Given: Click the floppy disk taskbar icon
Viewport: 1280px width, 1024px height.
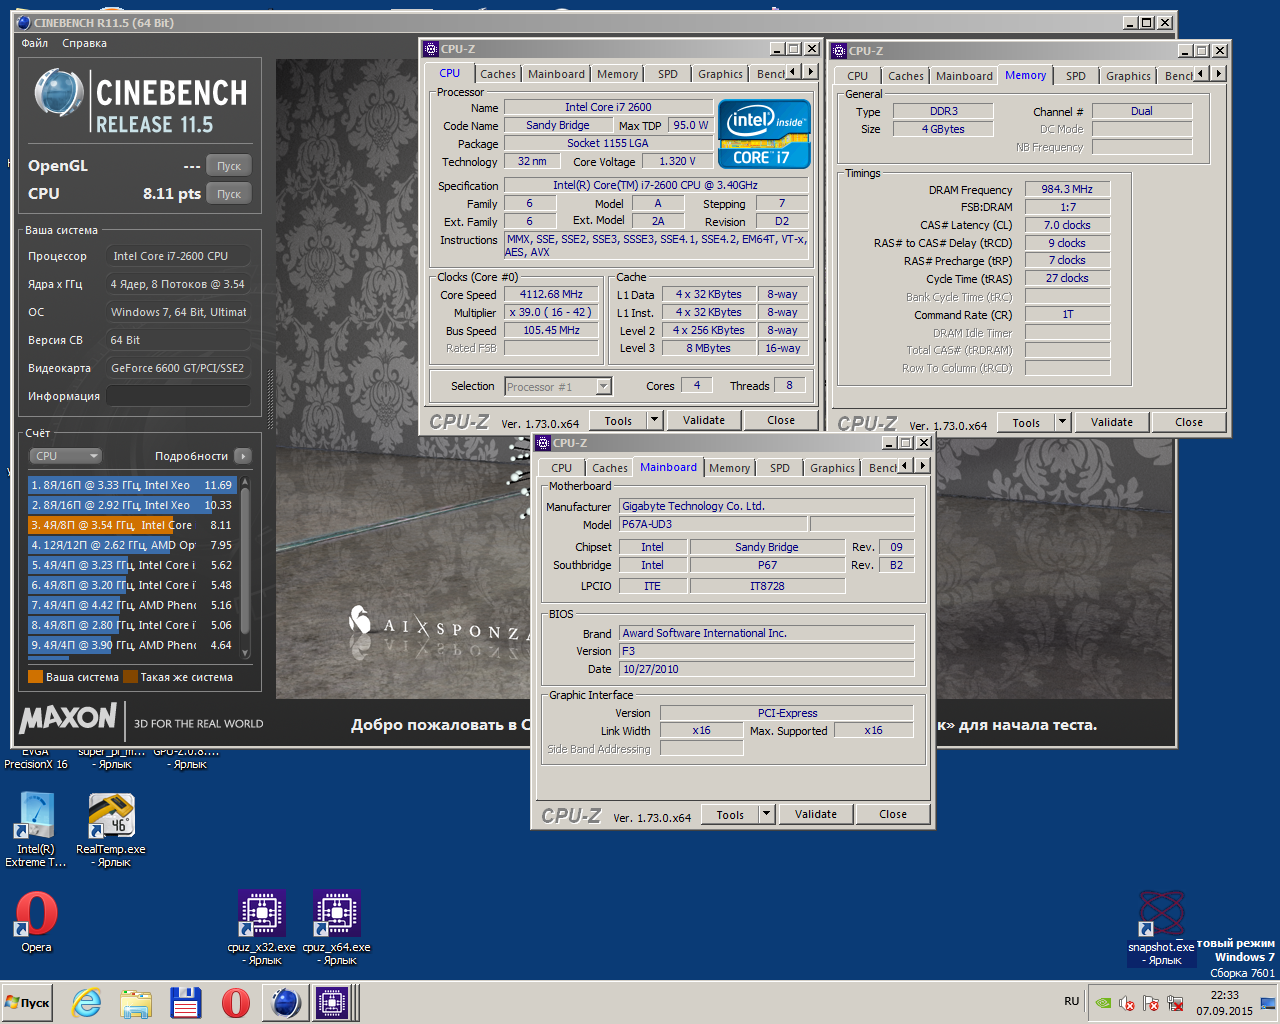Looking at the screenshot, I should point(186,1003).
